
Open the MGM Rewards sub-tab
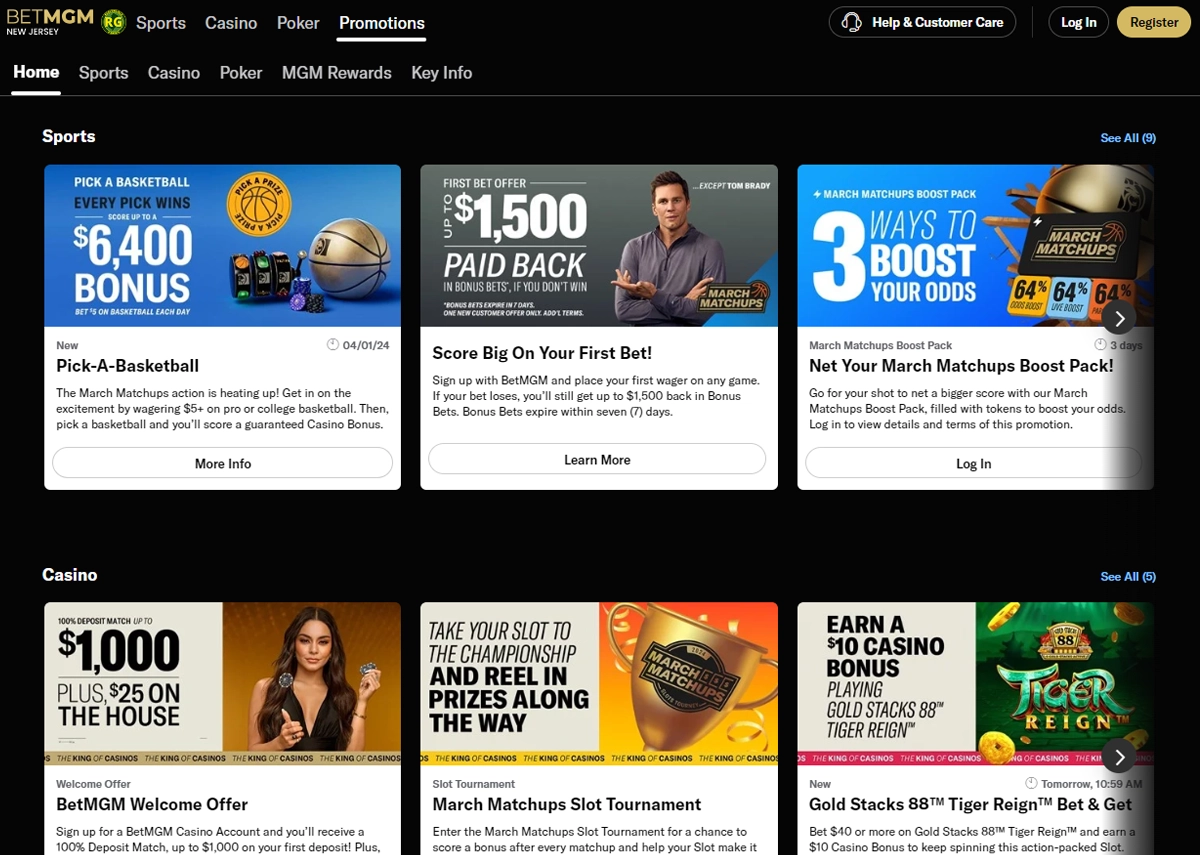(337, 73)
